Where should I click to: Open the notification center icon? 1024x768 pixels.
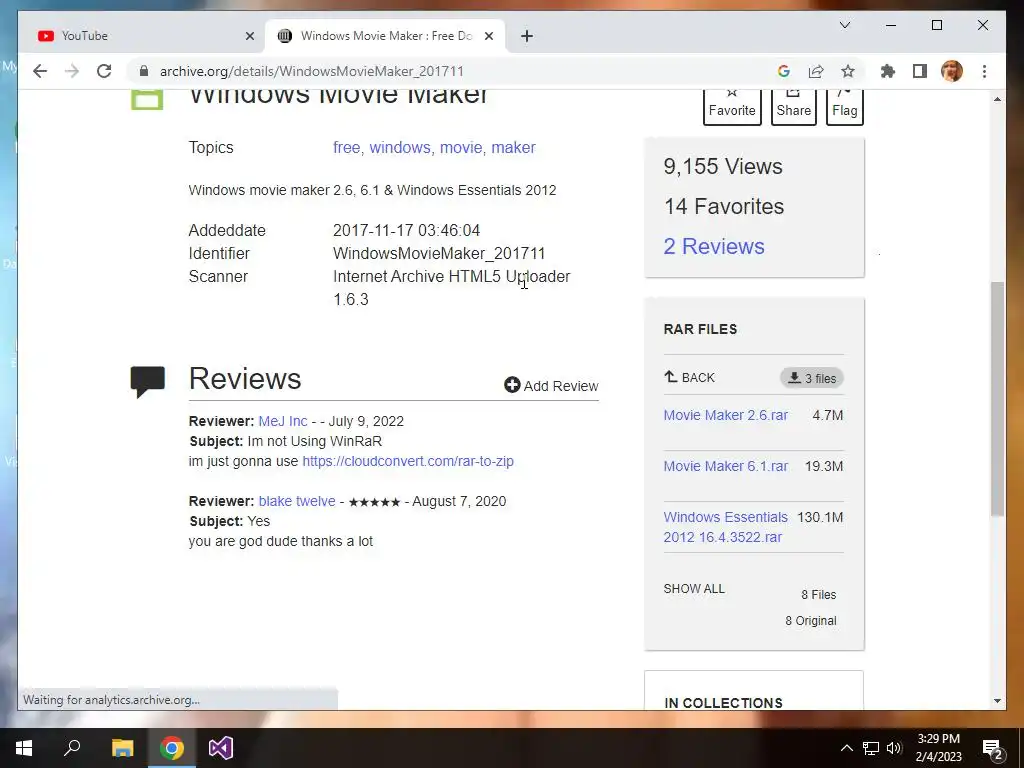(993, 748)
